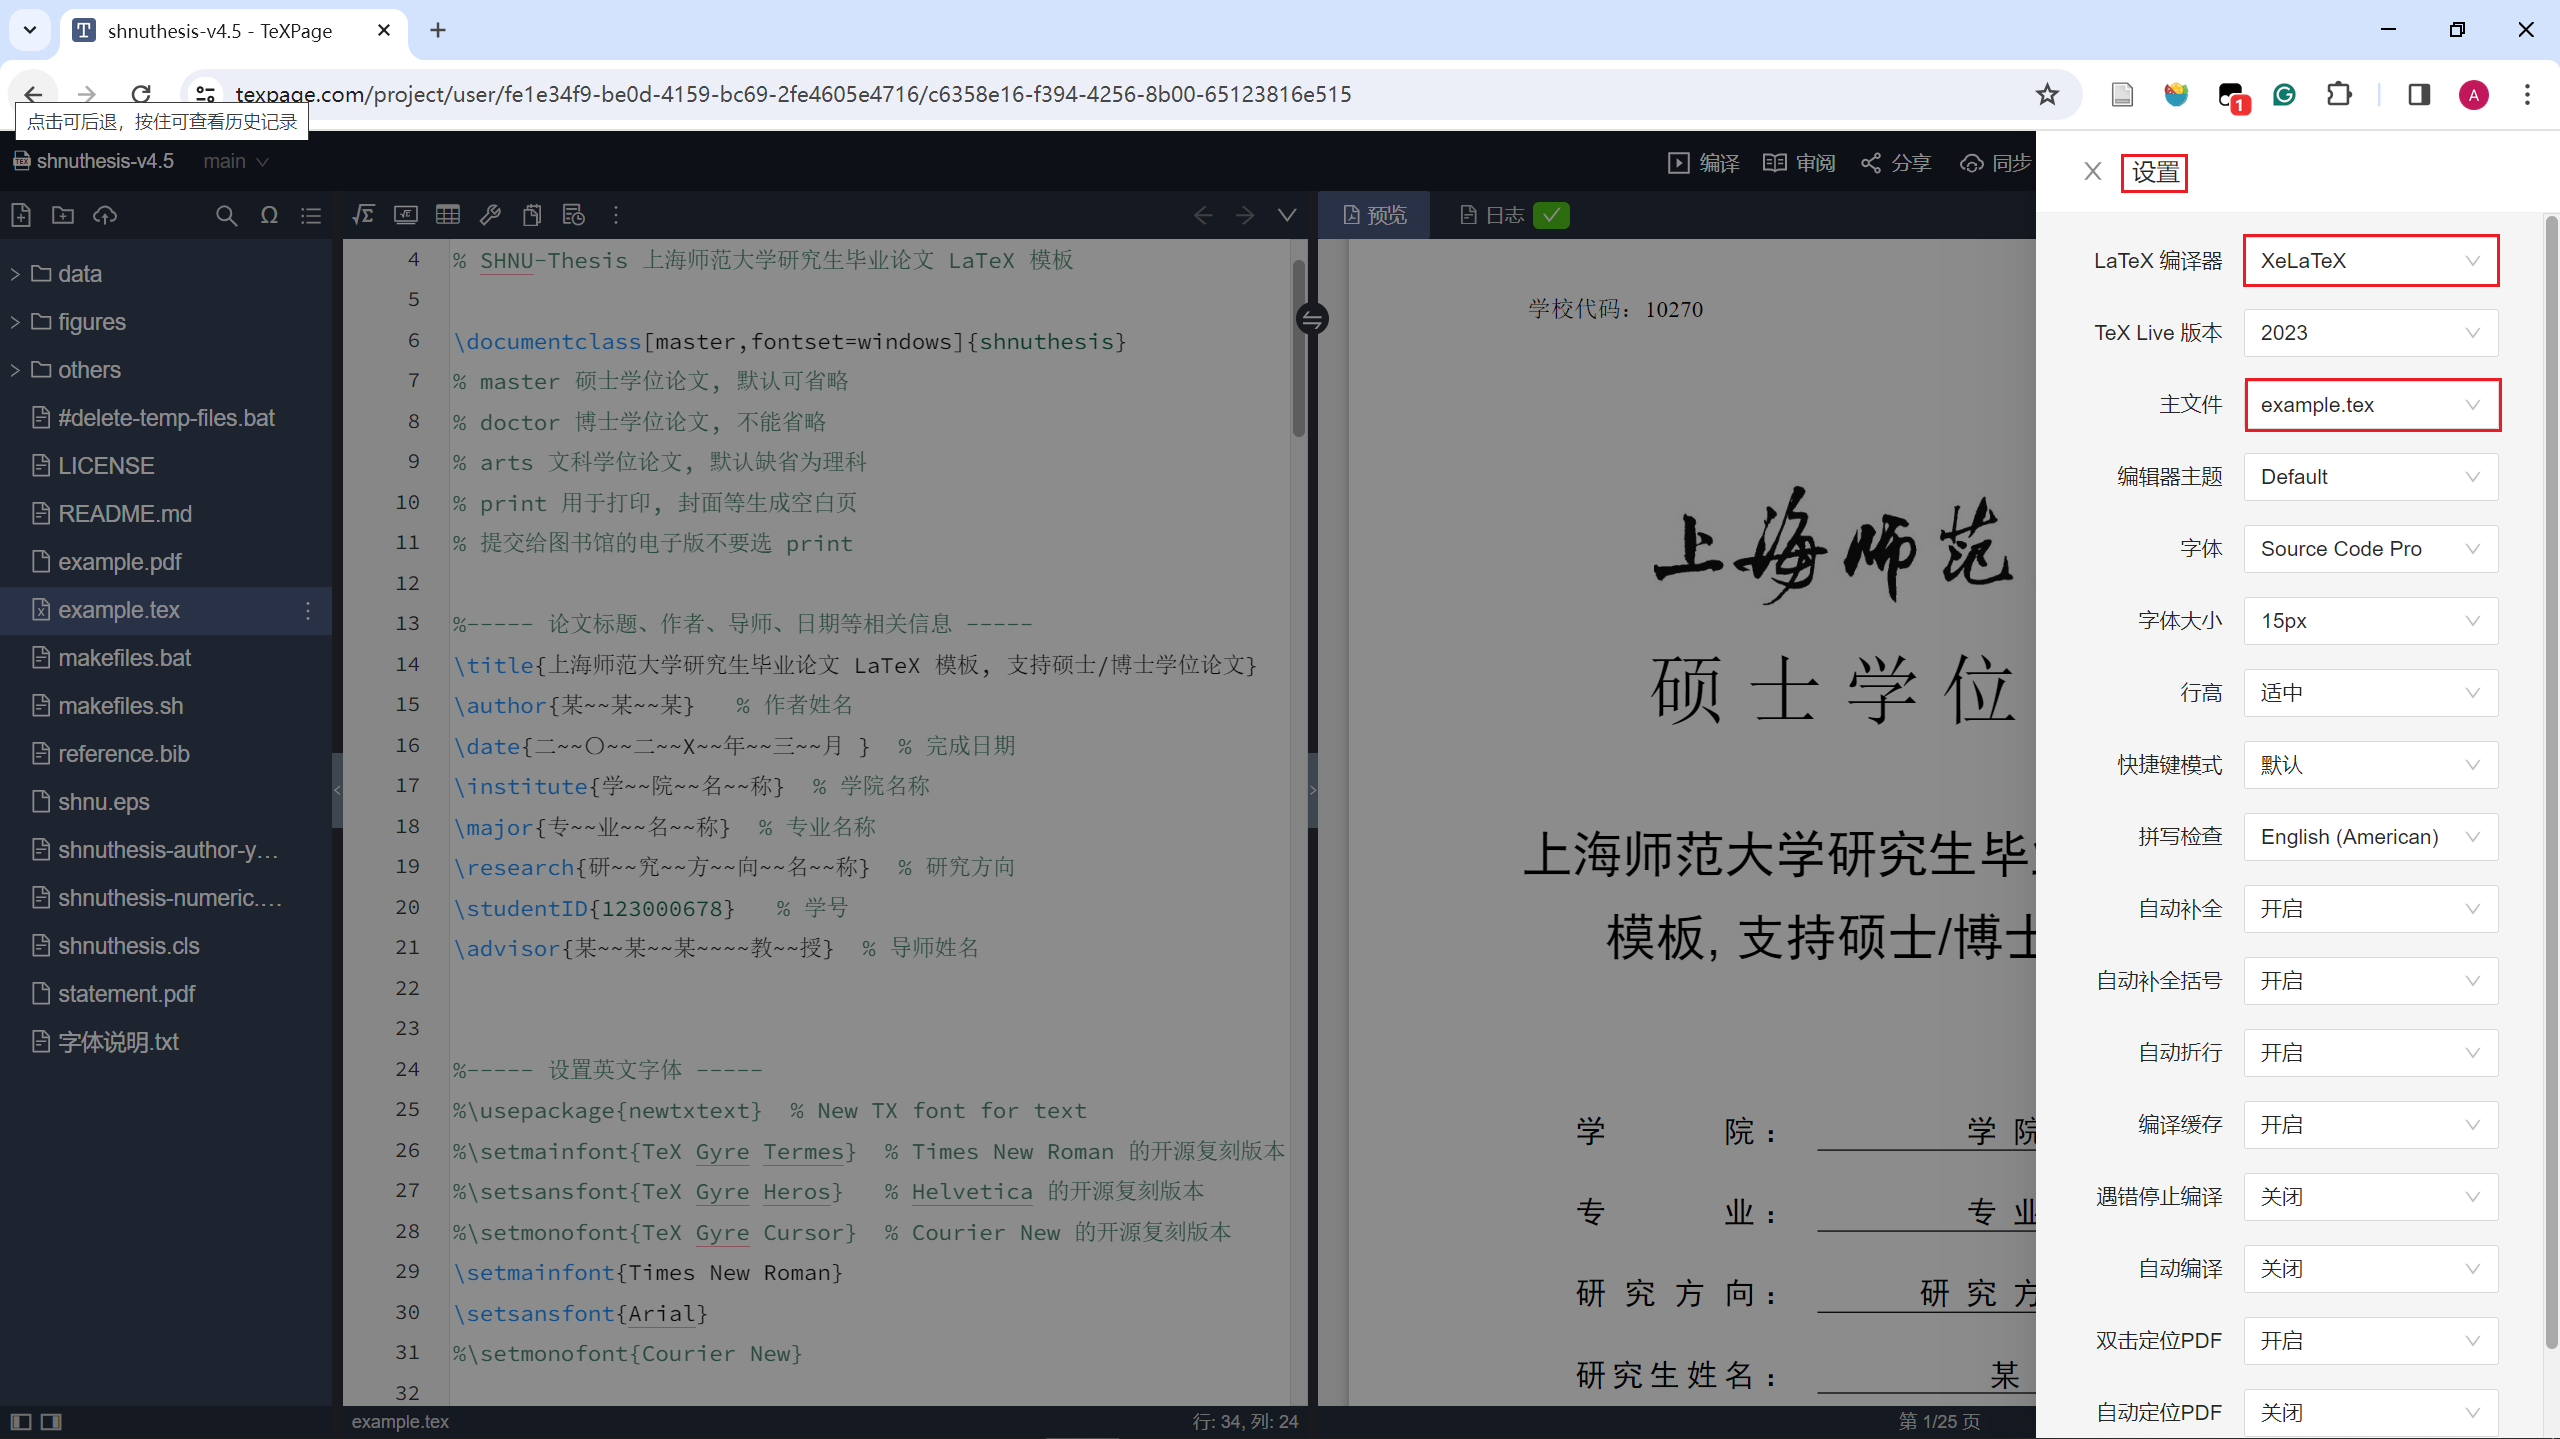
Task: Click the browser address bar URL
Action: tap(793, 94)
